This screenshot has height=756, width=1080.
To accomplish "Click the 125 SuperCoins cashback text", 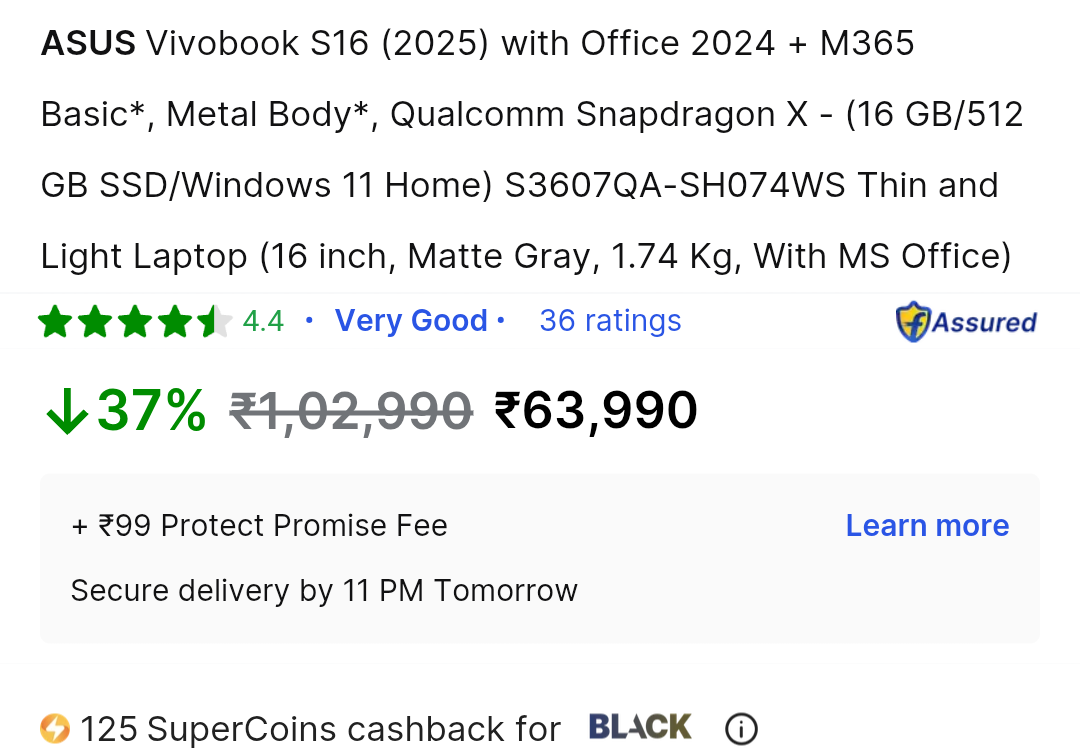I will [x=320, y=728].
